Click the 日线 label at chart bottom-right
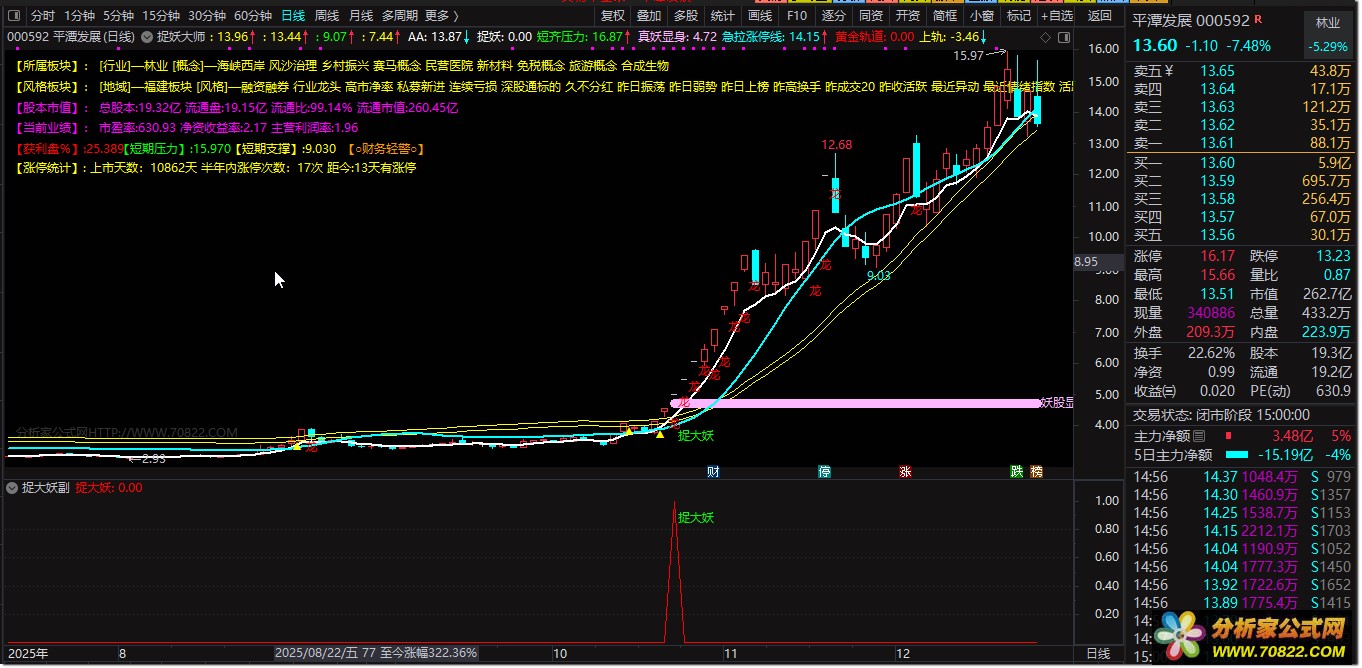Screen dimensions: 1362x668 (1097, 654)
